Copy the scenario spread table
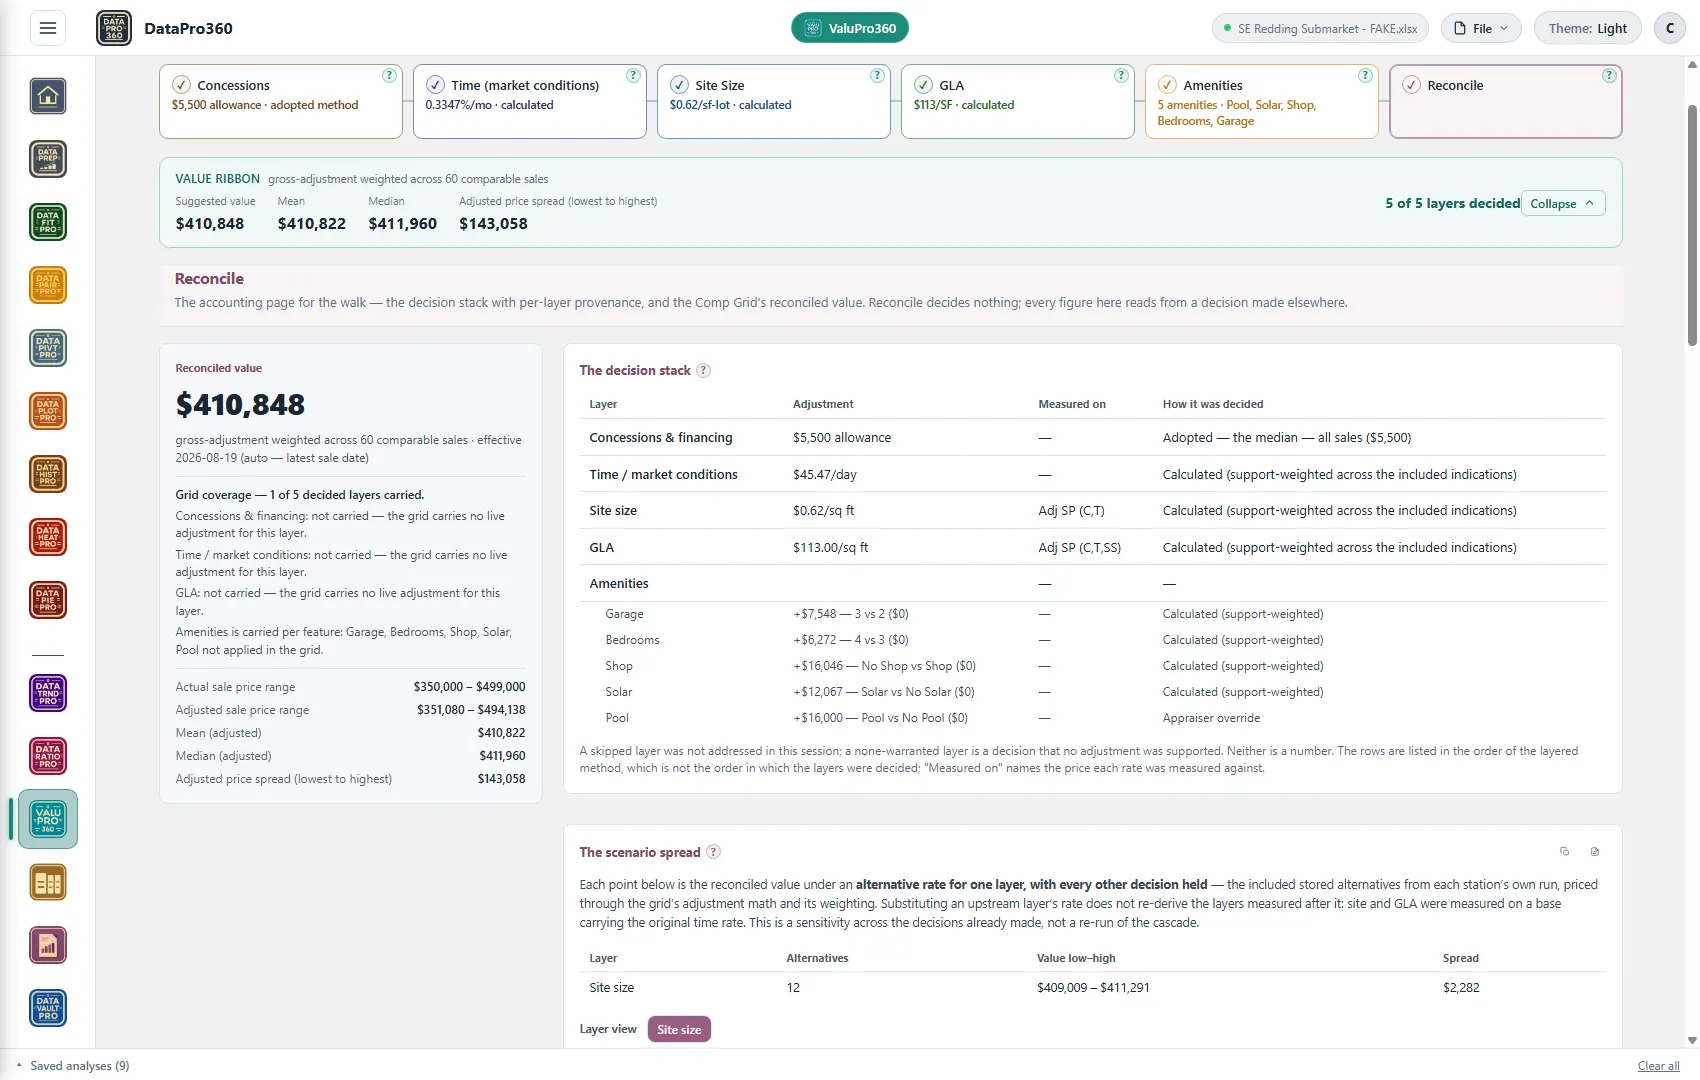The width and height of the screenshot is (1700, 1080). click(x=1565, y=852)
